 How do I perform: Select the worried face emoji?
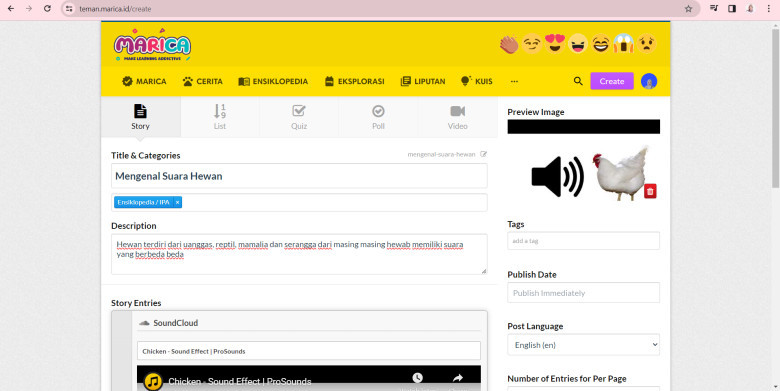(646, 44)
